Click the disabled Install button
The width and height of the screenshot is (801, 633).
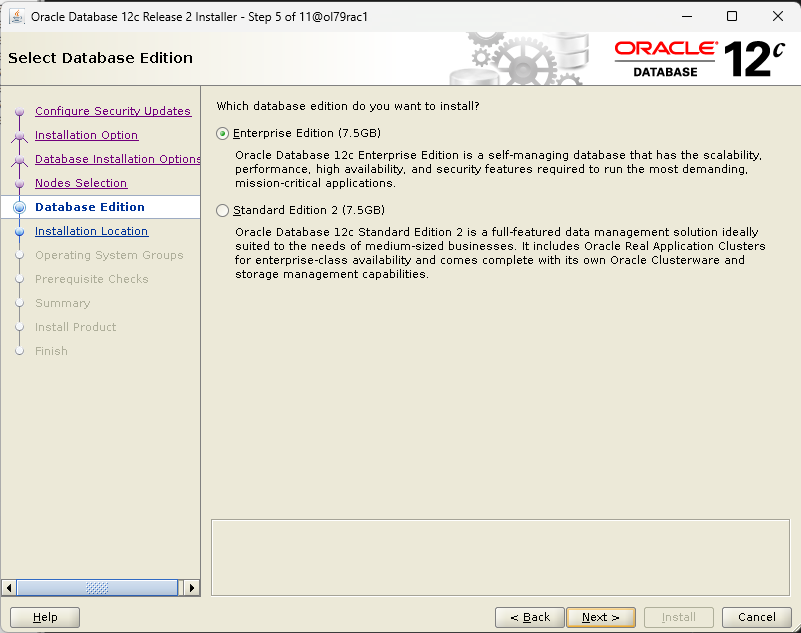678,617
